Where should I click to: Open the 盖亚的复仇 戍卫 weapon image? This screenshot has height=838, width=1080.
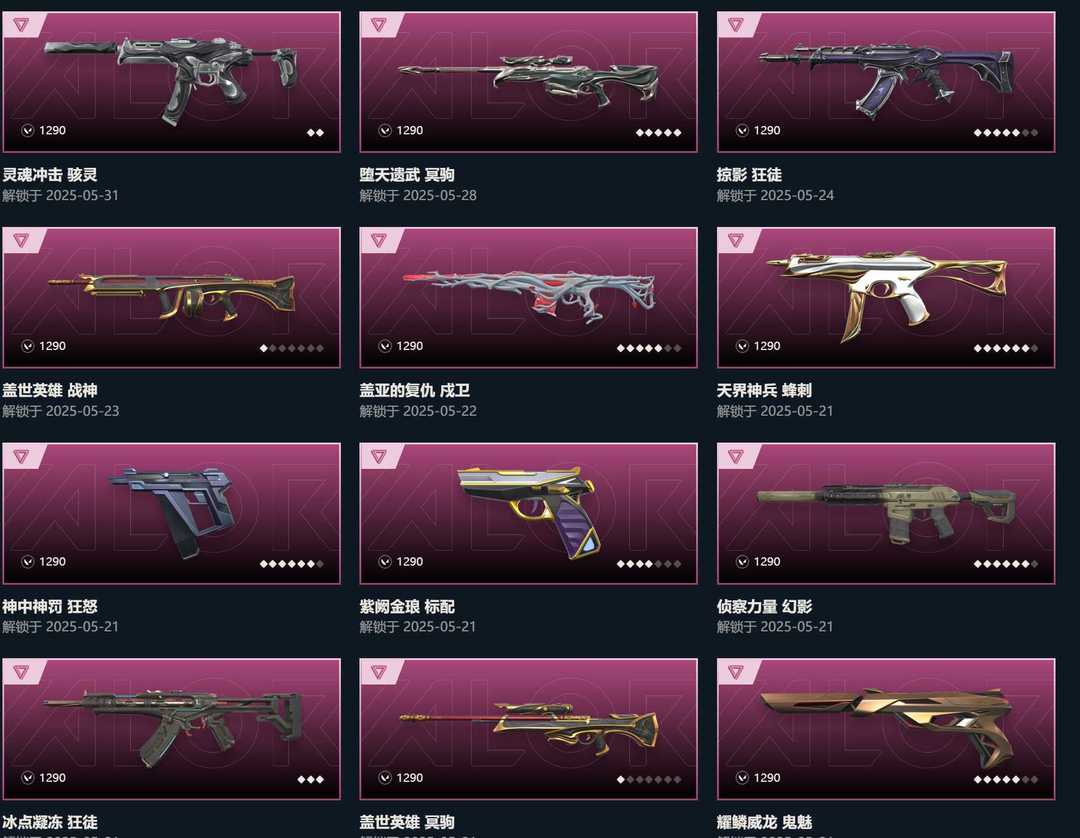click(529, 296)
